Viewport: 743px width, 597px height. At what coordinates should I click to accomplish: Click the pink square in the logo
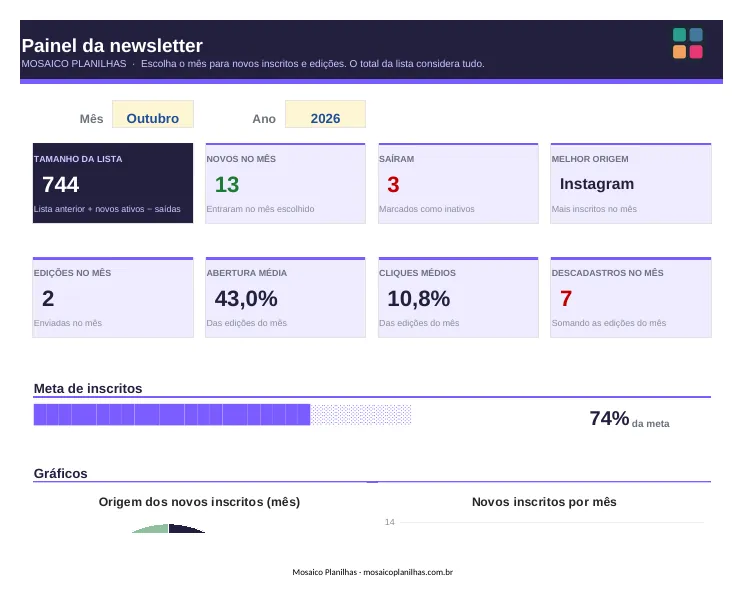tap(696, 52)
